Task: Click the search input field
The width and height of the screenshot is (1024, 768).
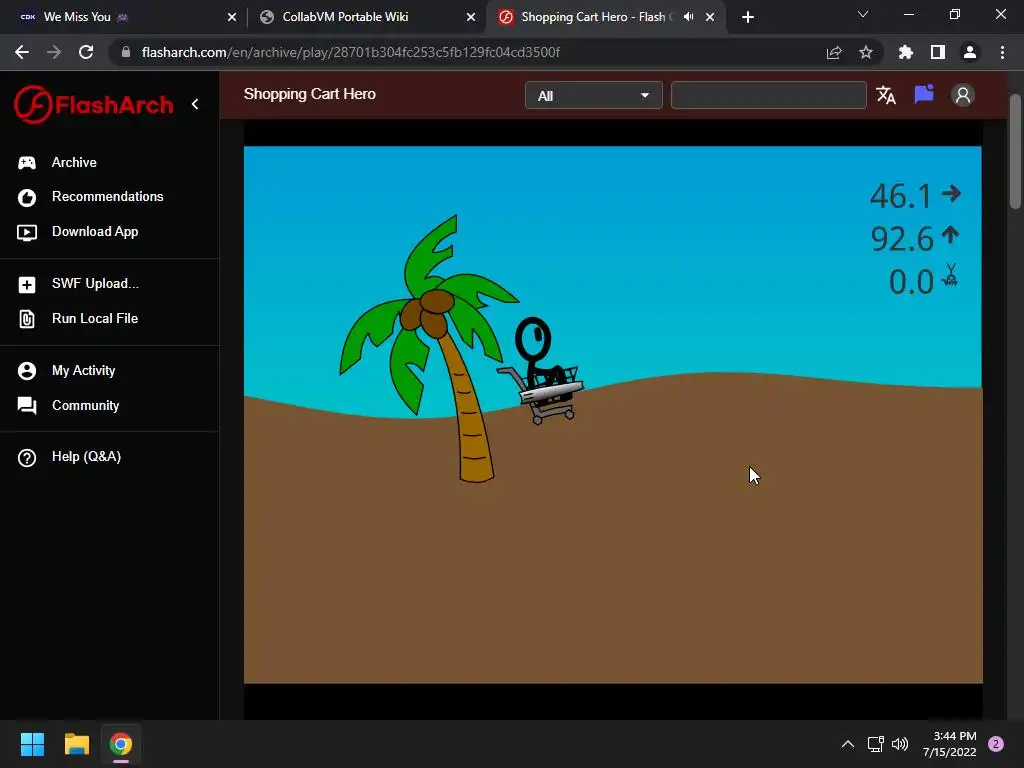Action: point(769,95)
